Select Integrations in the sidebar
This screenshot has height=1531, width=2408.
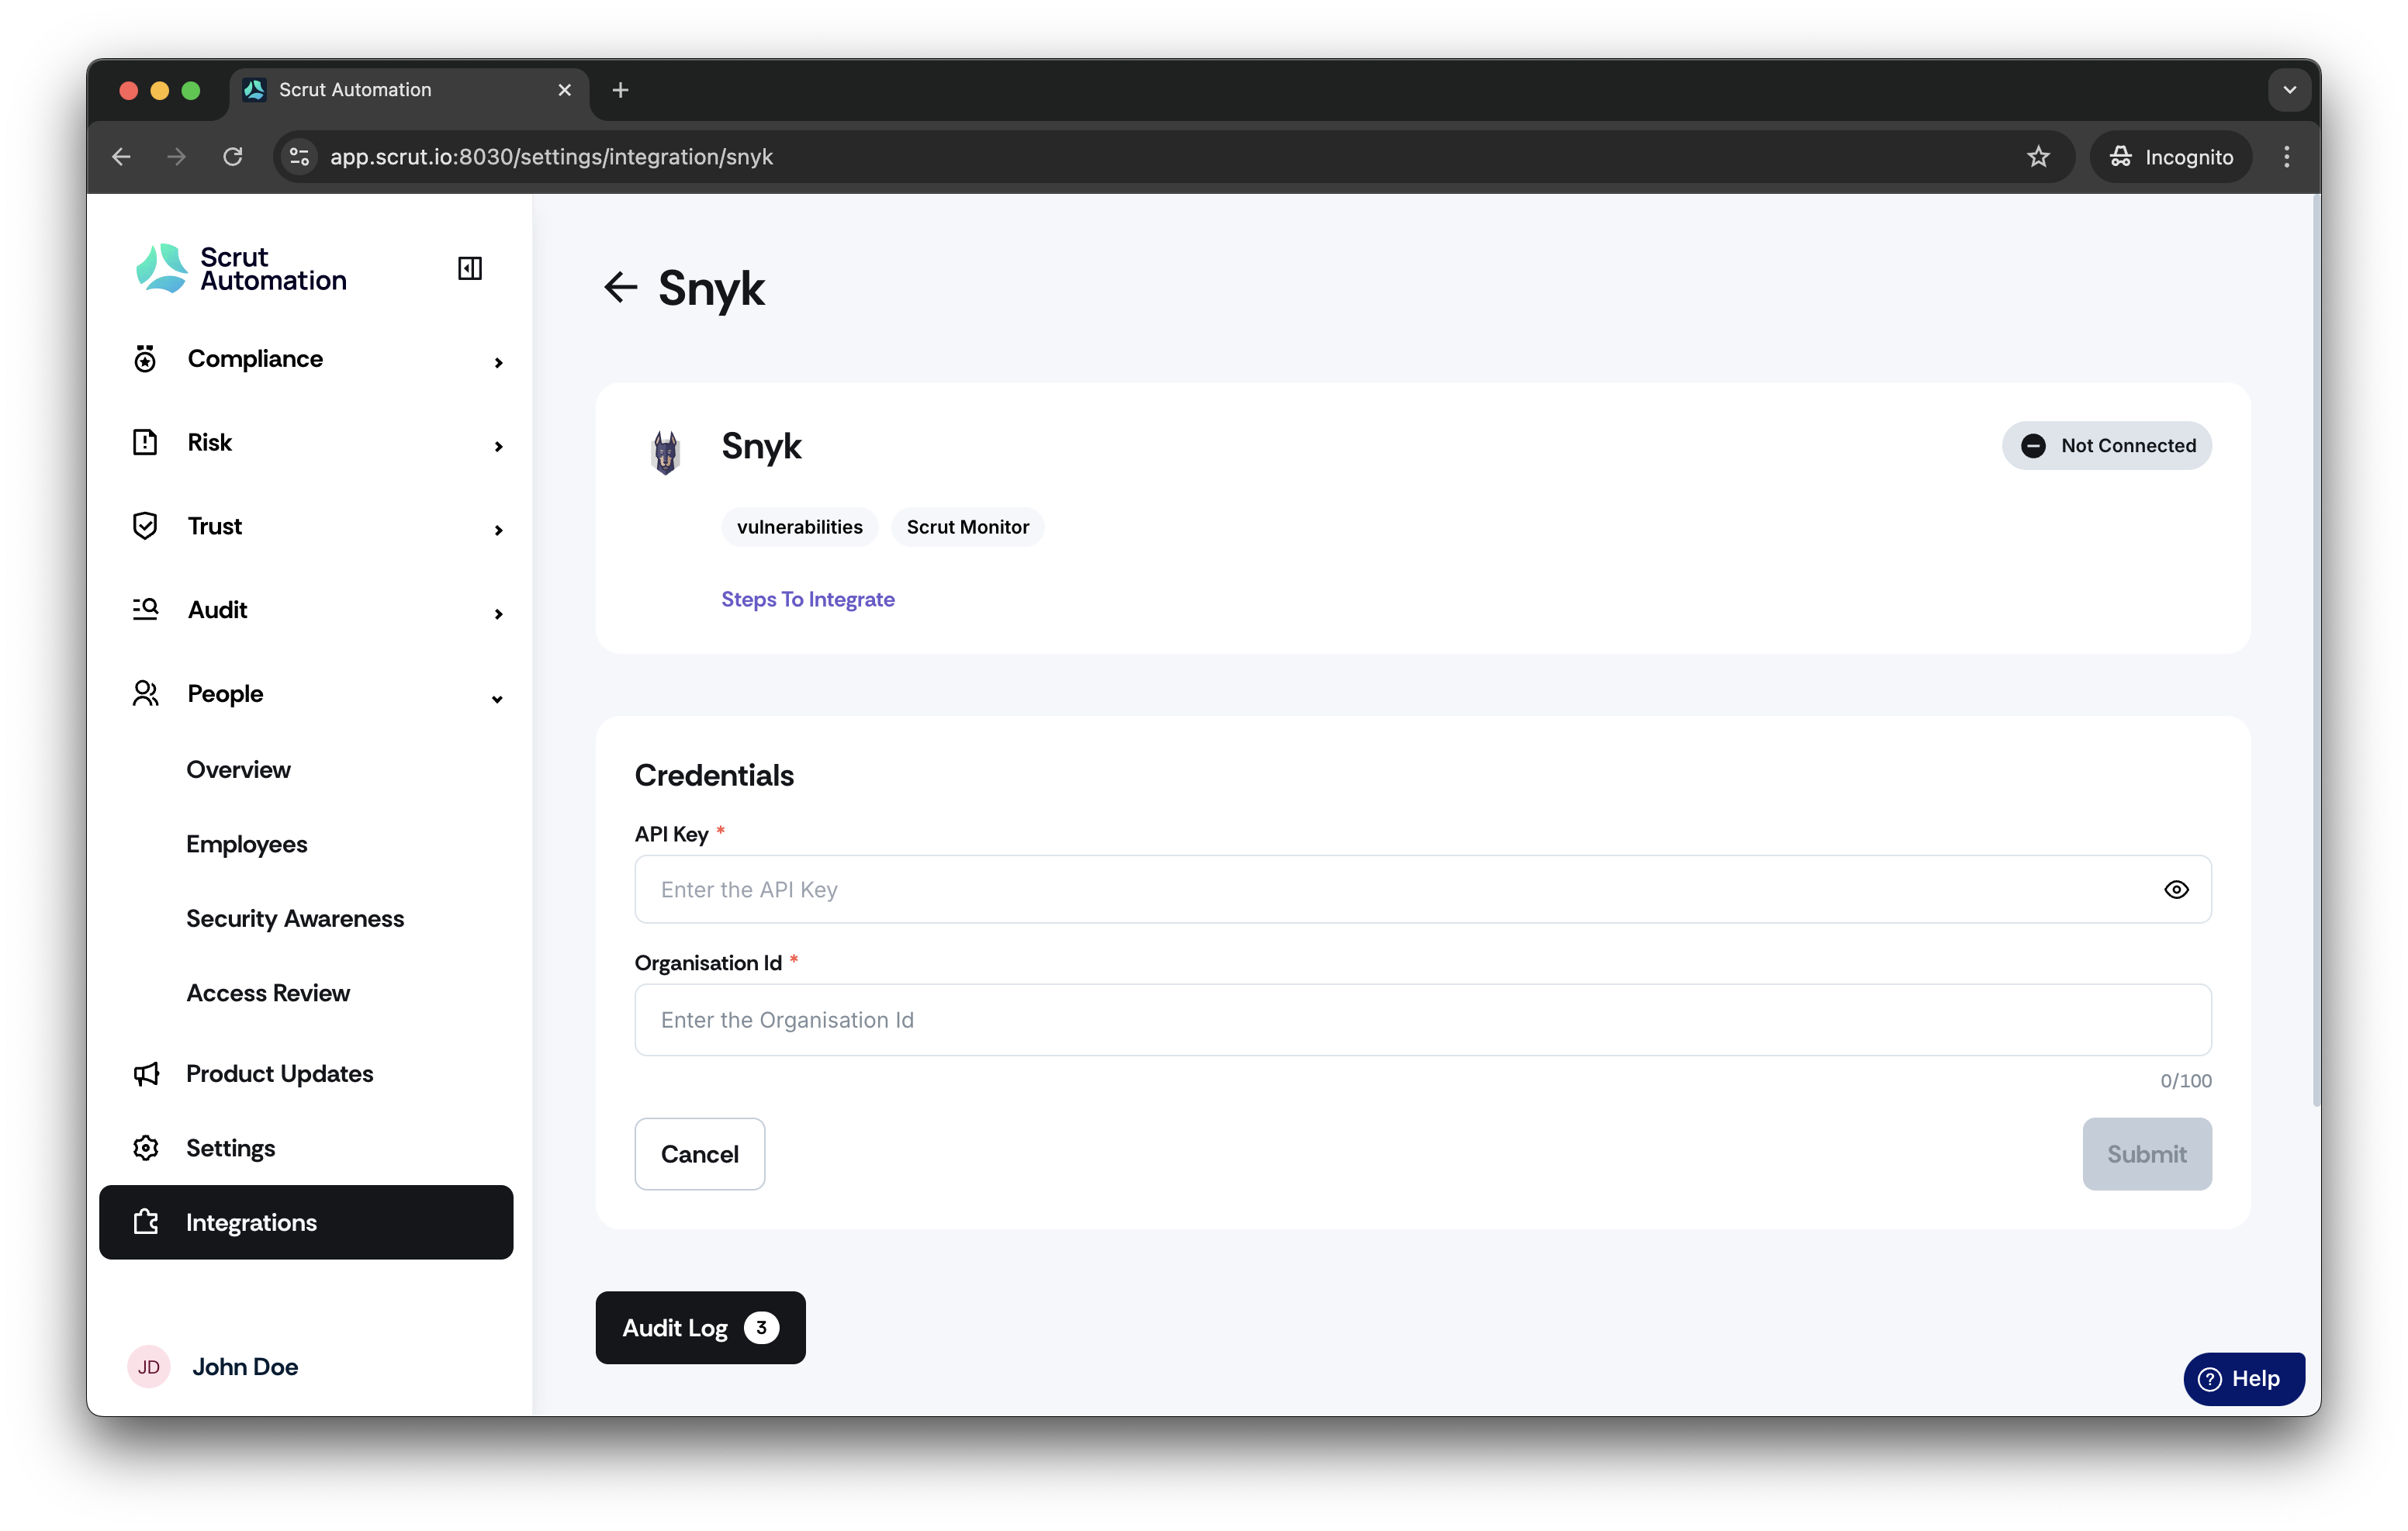click(306, 1222)
